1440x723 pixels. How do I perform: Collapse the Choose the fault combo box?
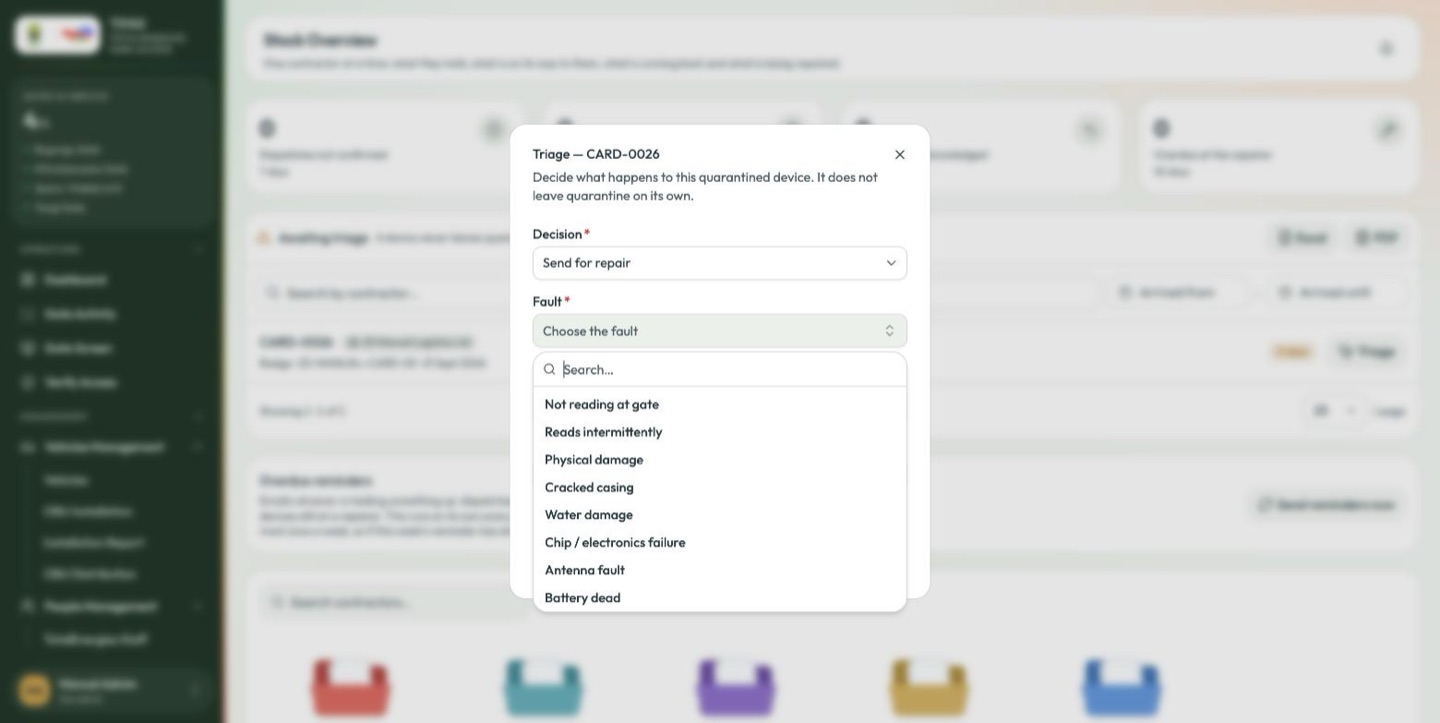click(x=719, y=331)
